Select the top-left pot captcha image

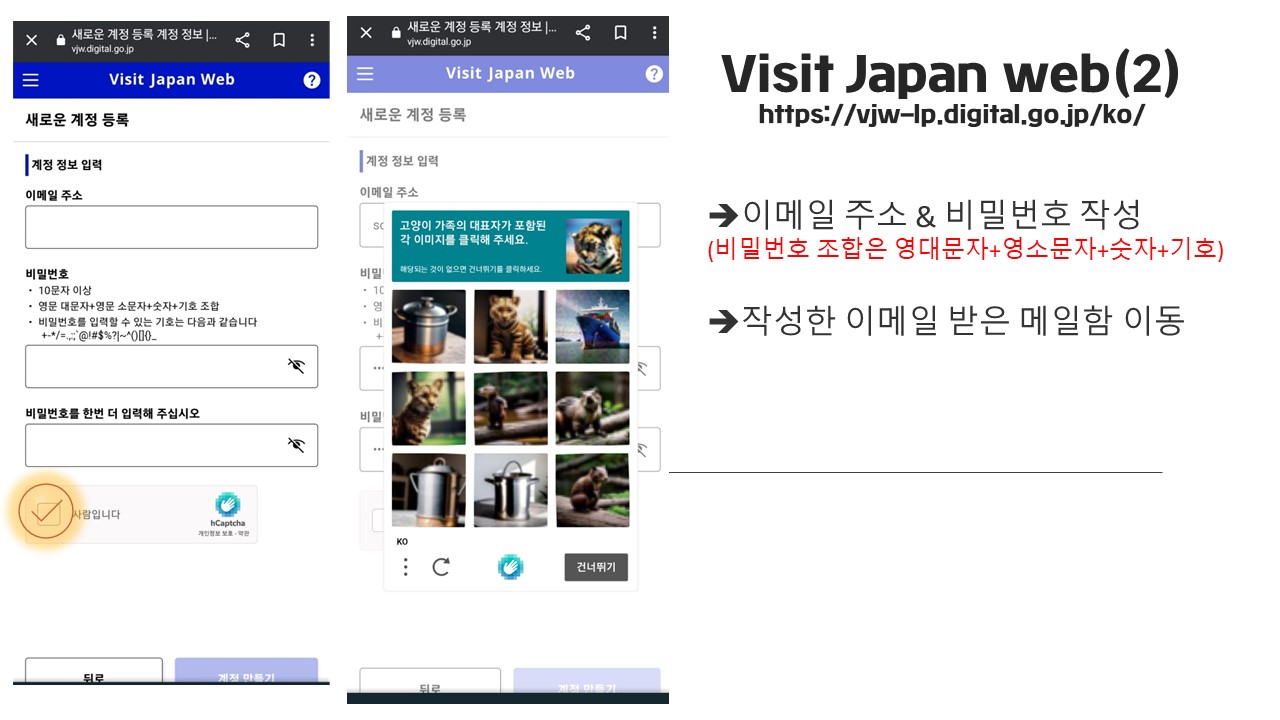coord(429,327)
